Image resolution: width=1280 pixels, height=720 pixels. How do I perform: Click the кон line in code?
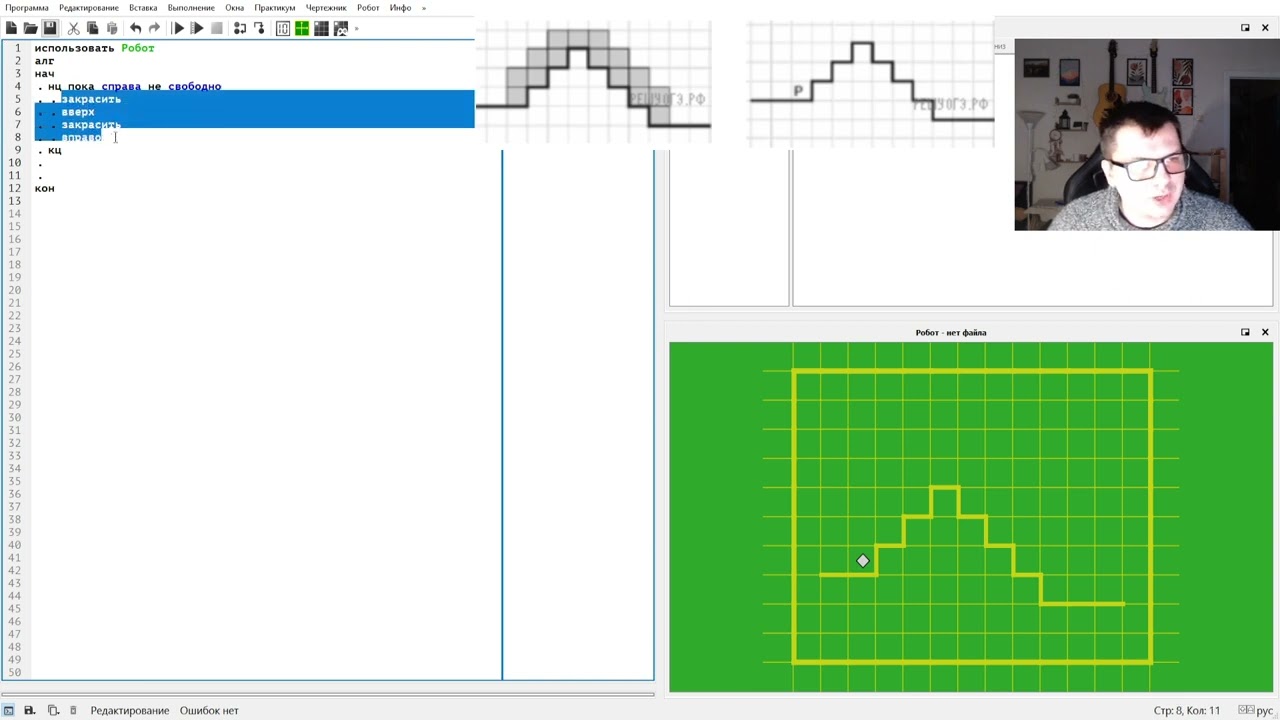[x=45, y=188]
